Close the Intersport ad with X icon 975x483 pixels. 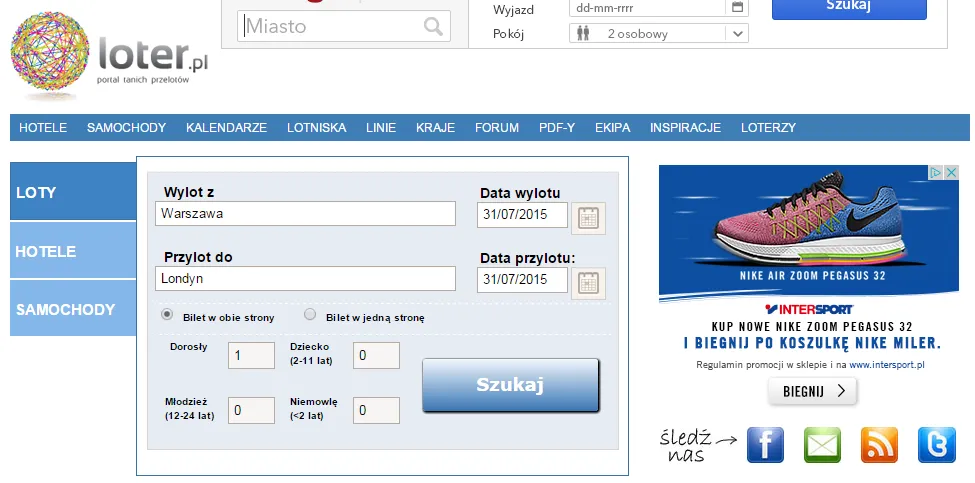click(951, 172)
